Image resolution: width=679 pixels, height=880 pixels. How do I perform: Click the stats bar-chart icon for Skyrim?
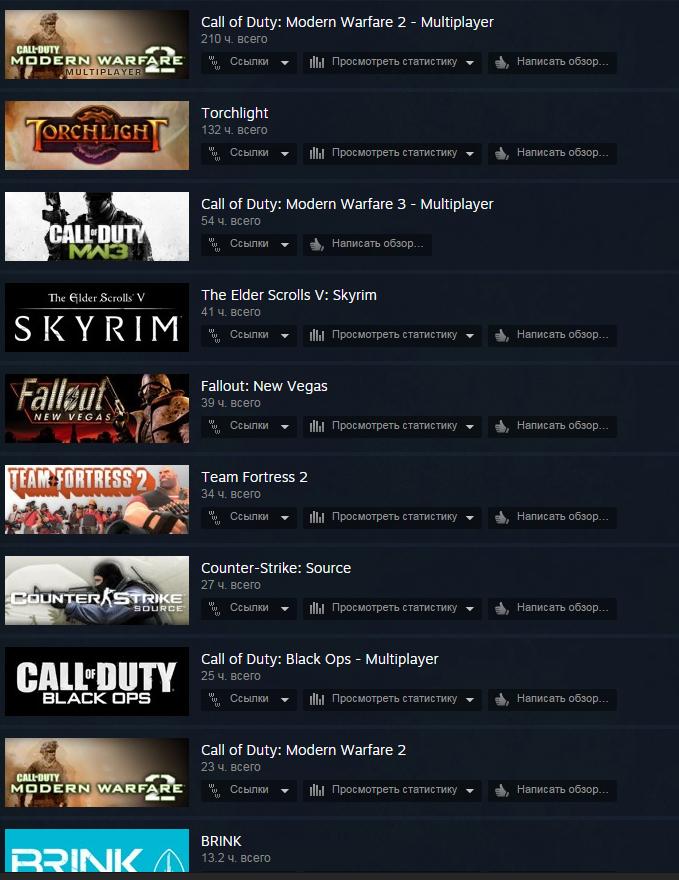pos(317,335)
